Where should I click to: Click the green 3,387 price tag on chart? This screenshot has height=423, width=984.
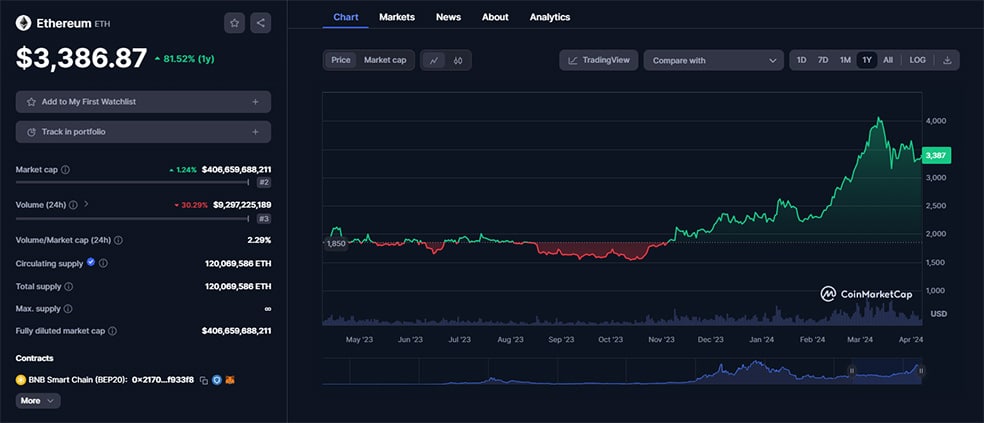pos(936,156)
